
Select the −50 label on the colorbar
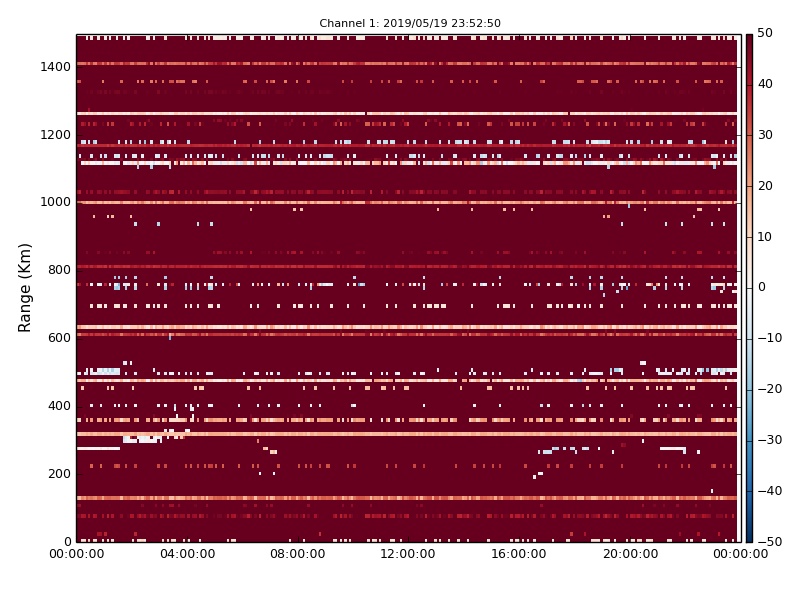(770, 542)
